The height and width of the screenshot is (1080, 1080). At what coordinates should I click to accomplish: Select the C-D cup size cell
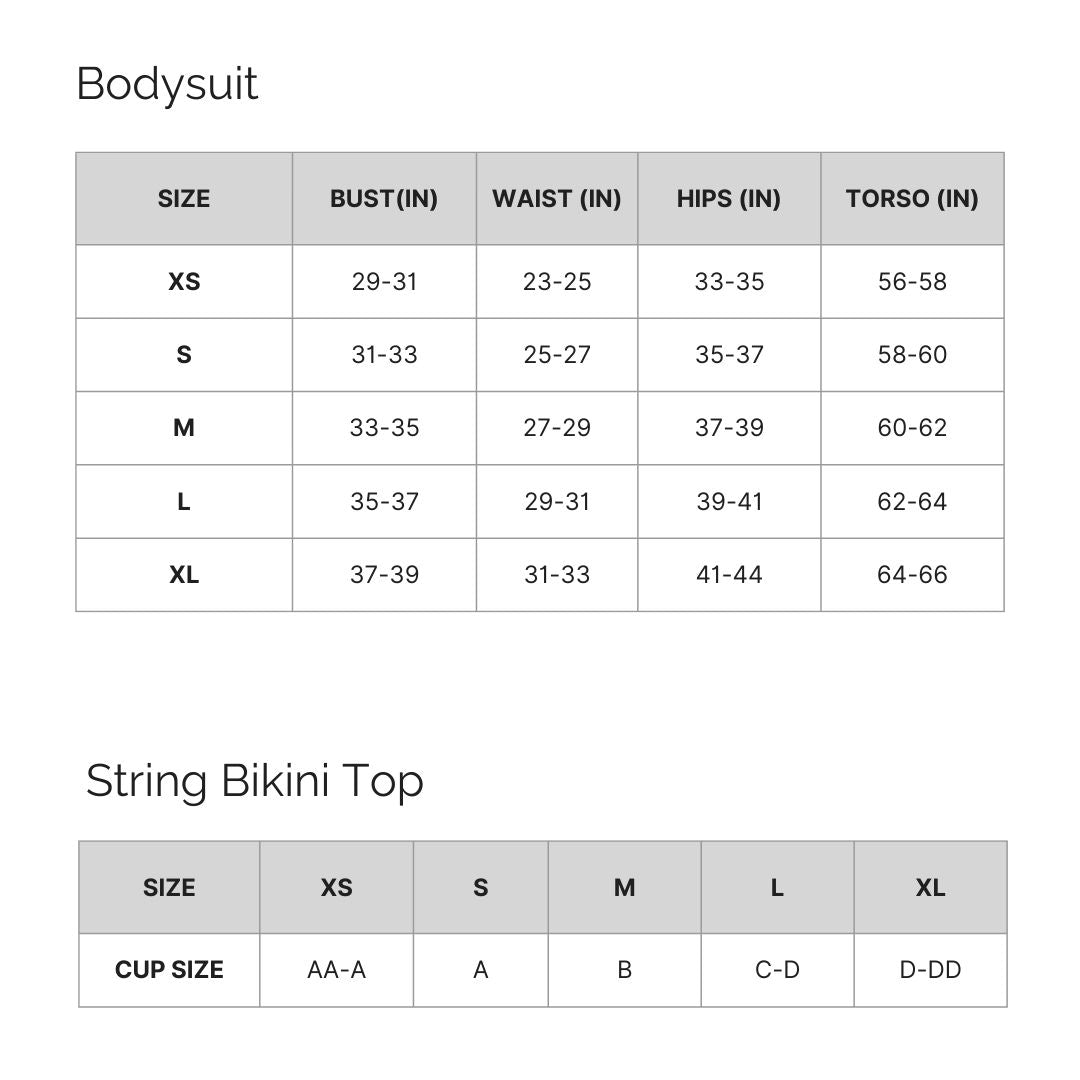pos(777,970)
